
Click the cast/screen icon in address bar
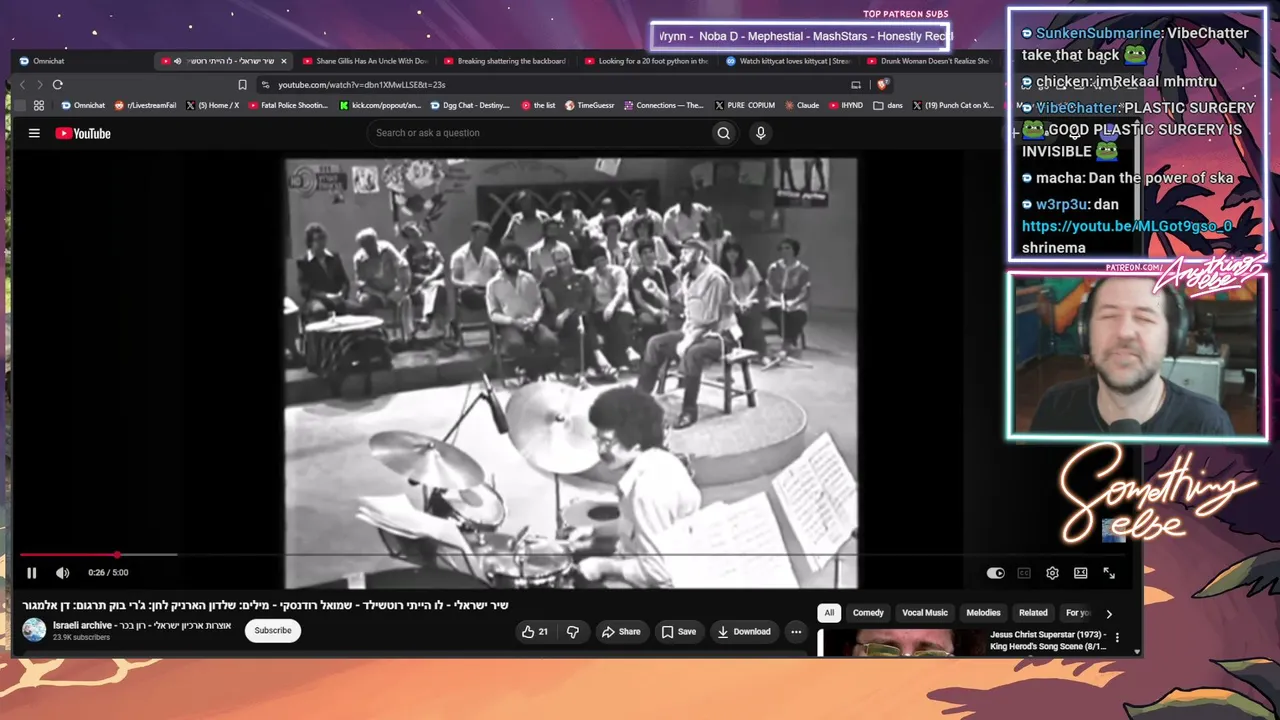click(x=855, y=85)
